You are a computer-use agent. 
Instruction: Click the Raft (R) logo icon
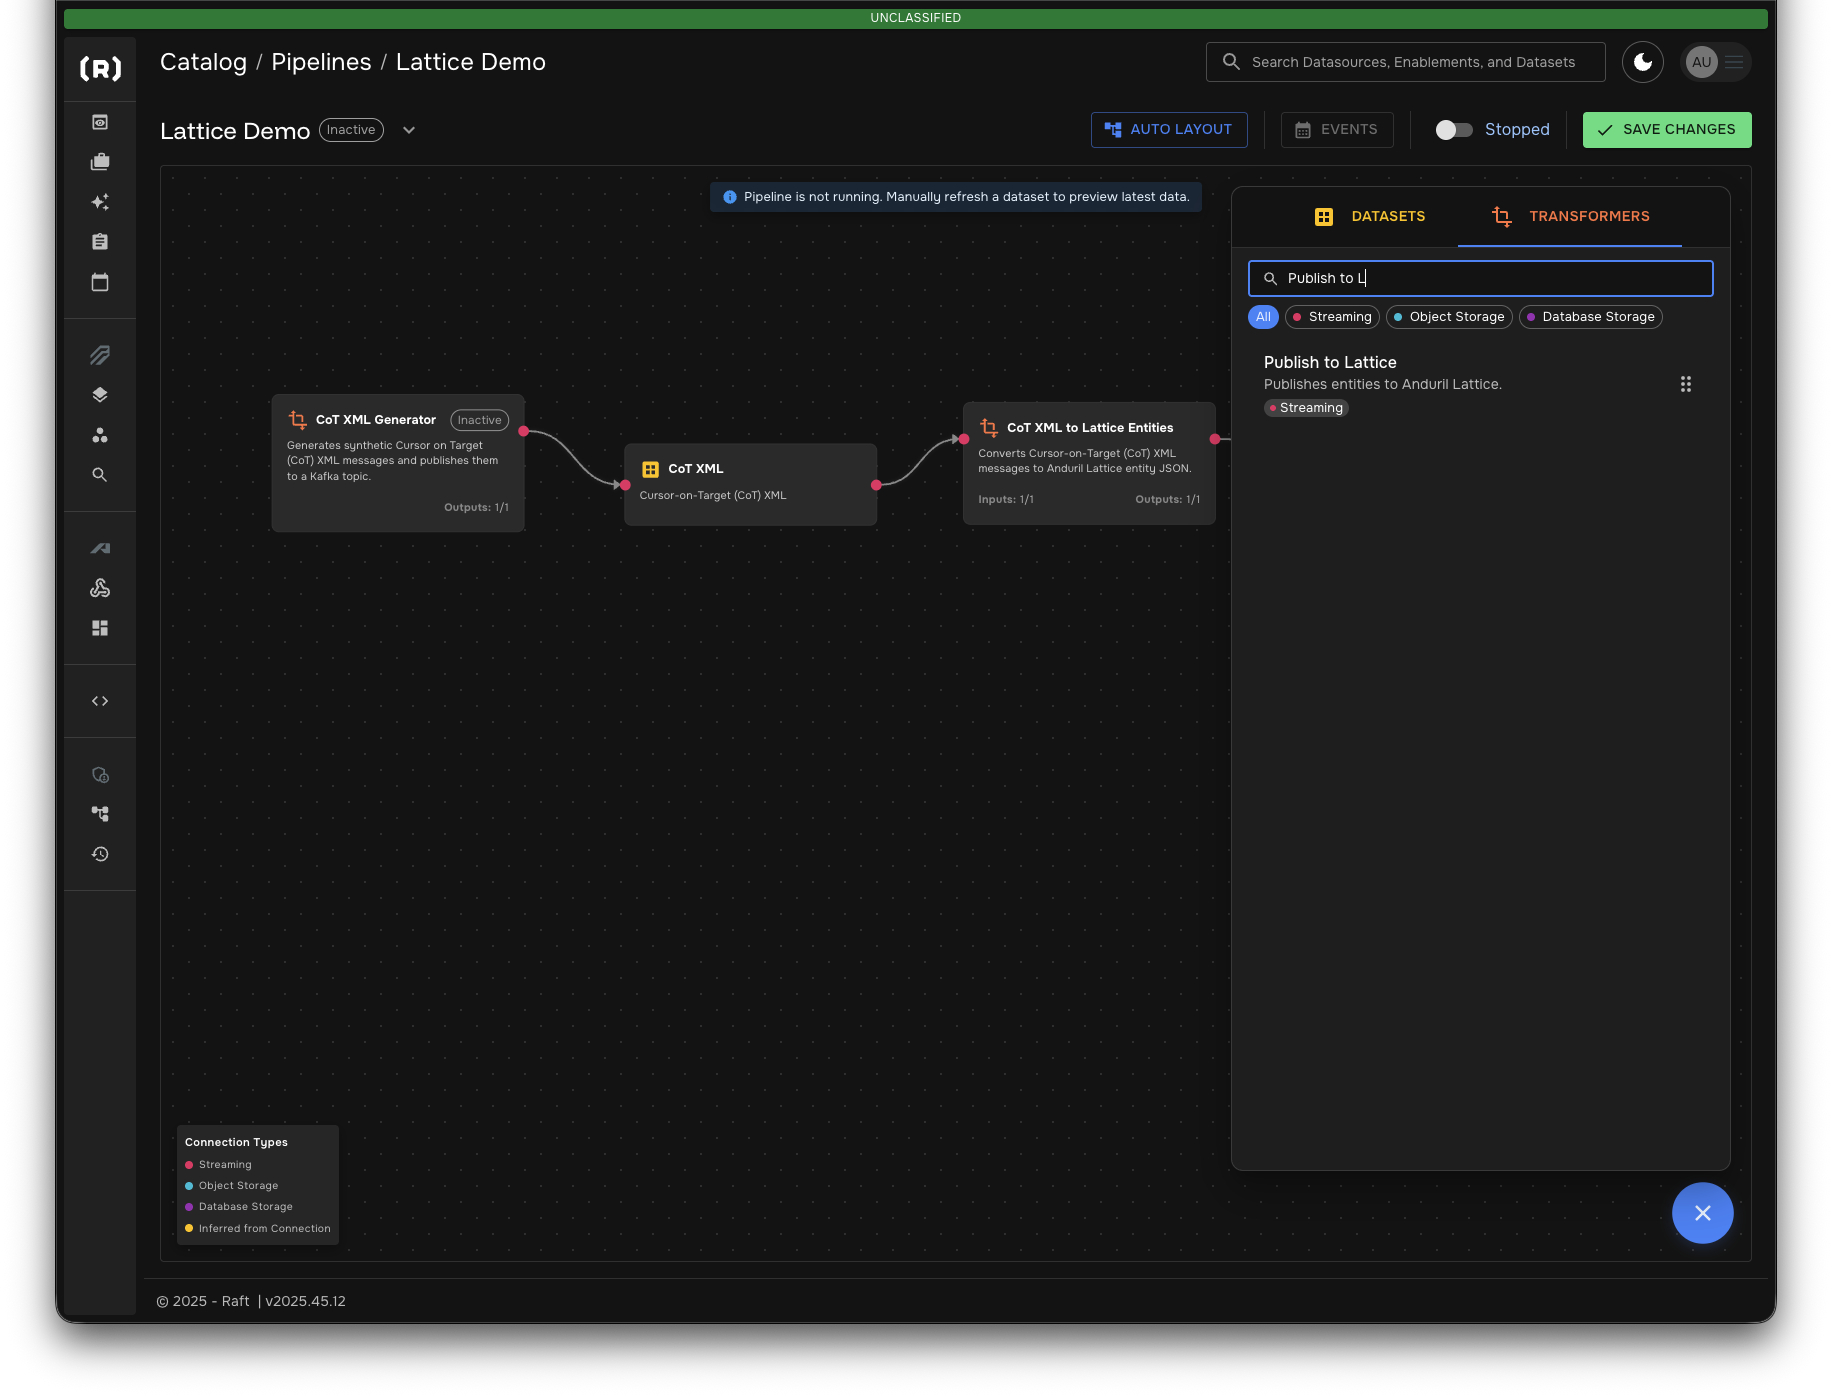[x=100, y=68]
